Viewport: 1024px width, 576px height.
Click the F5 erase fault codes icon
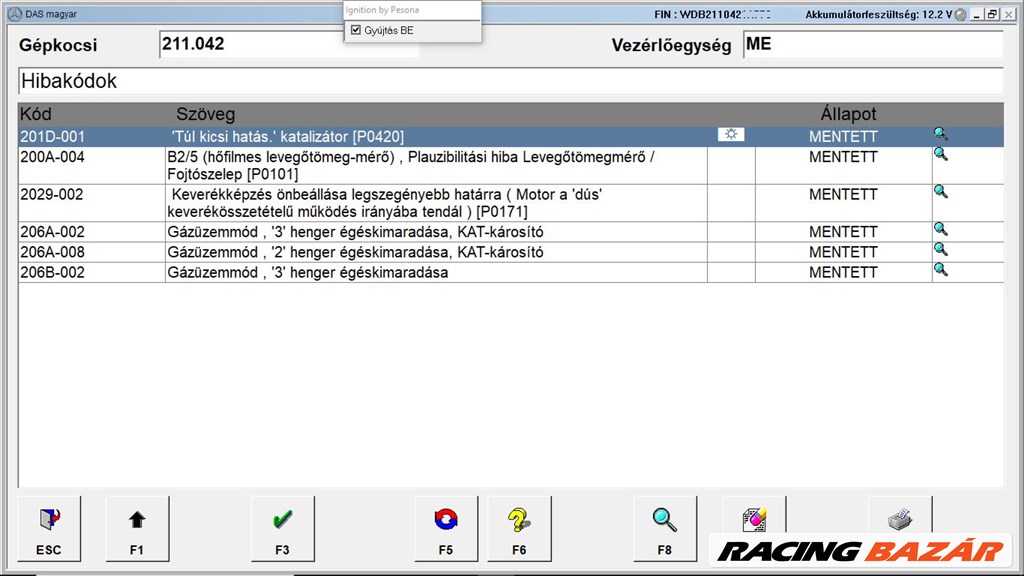coord(446,519)
